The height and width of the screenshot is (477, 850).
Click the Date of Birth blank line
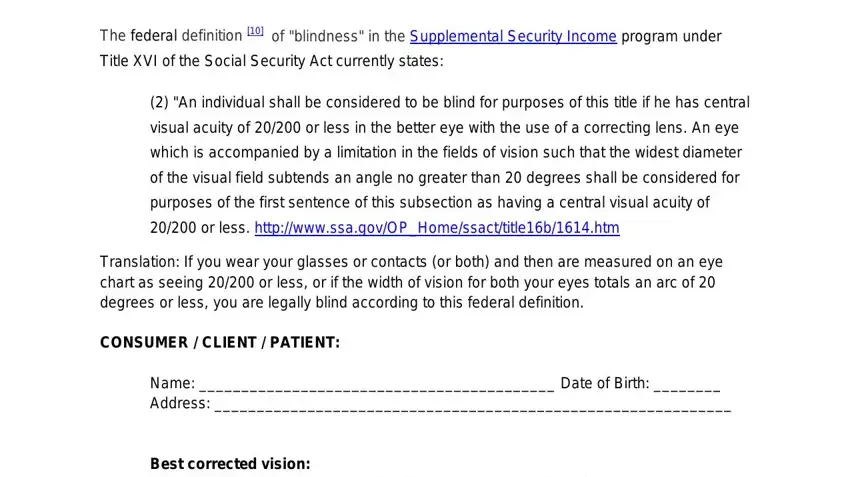pos(687,384)
